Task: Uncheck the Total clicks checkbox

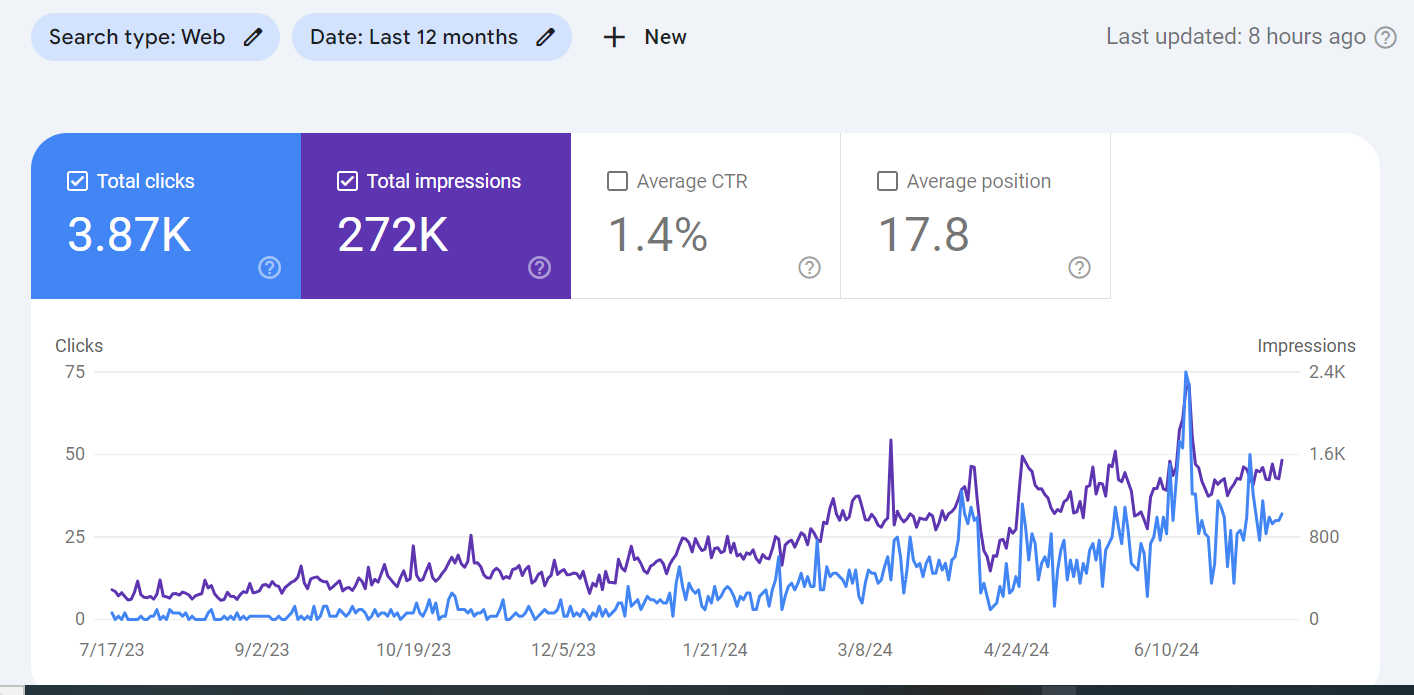Action: [77, 181]
